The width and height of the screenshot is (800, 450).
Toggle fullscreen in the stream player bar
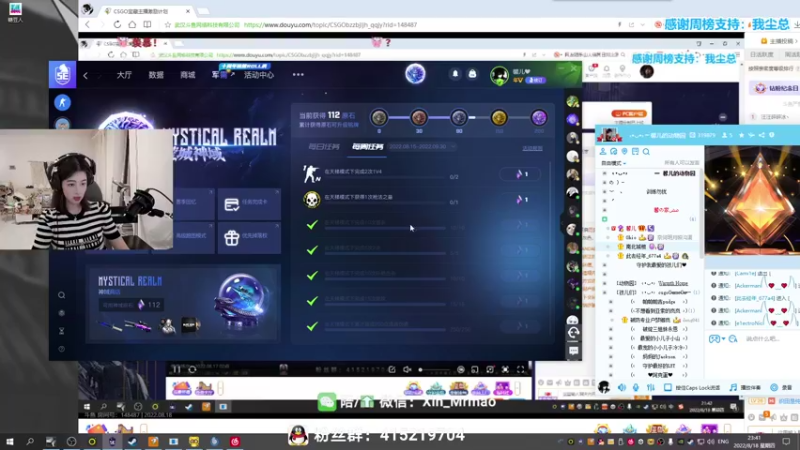pos(520,369)
